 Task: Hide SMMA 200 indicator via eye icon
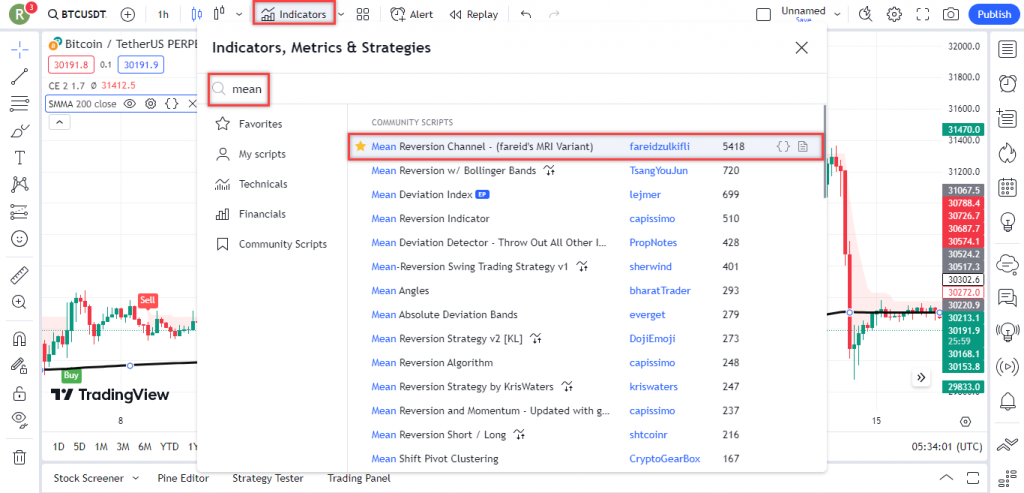click(130, 104)
